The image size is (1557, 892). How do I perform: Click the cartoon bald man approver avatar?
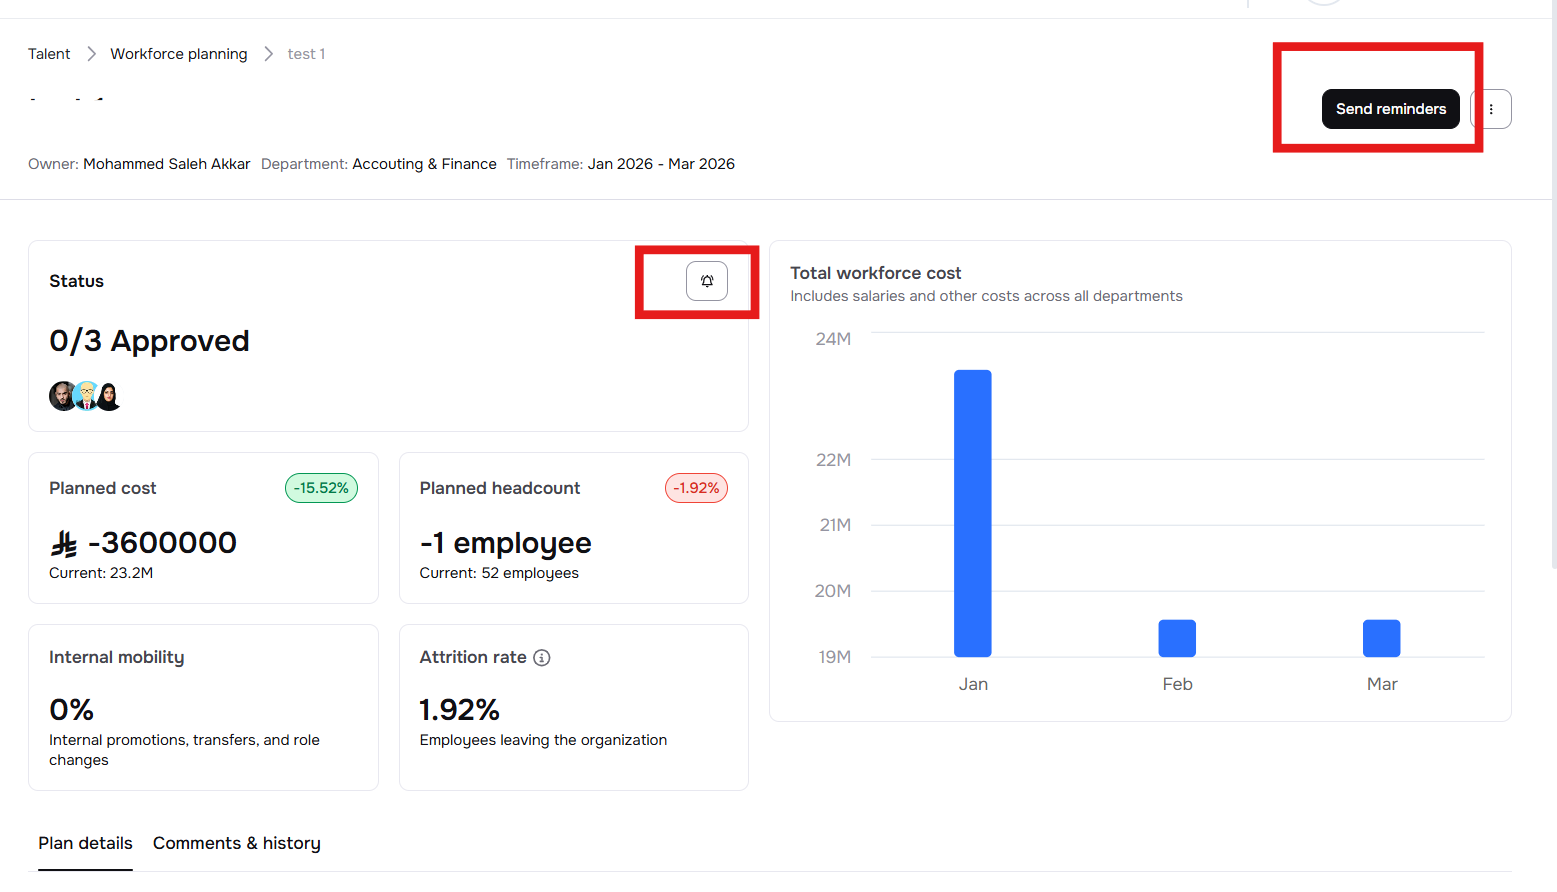(86, 396)
